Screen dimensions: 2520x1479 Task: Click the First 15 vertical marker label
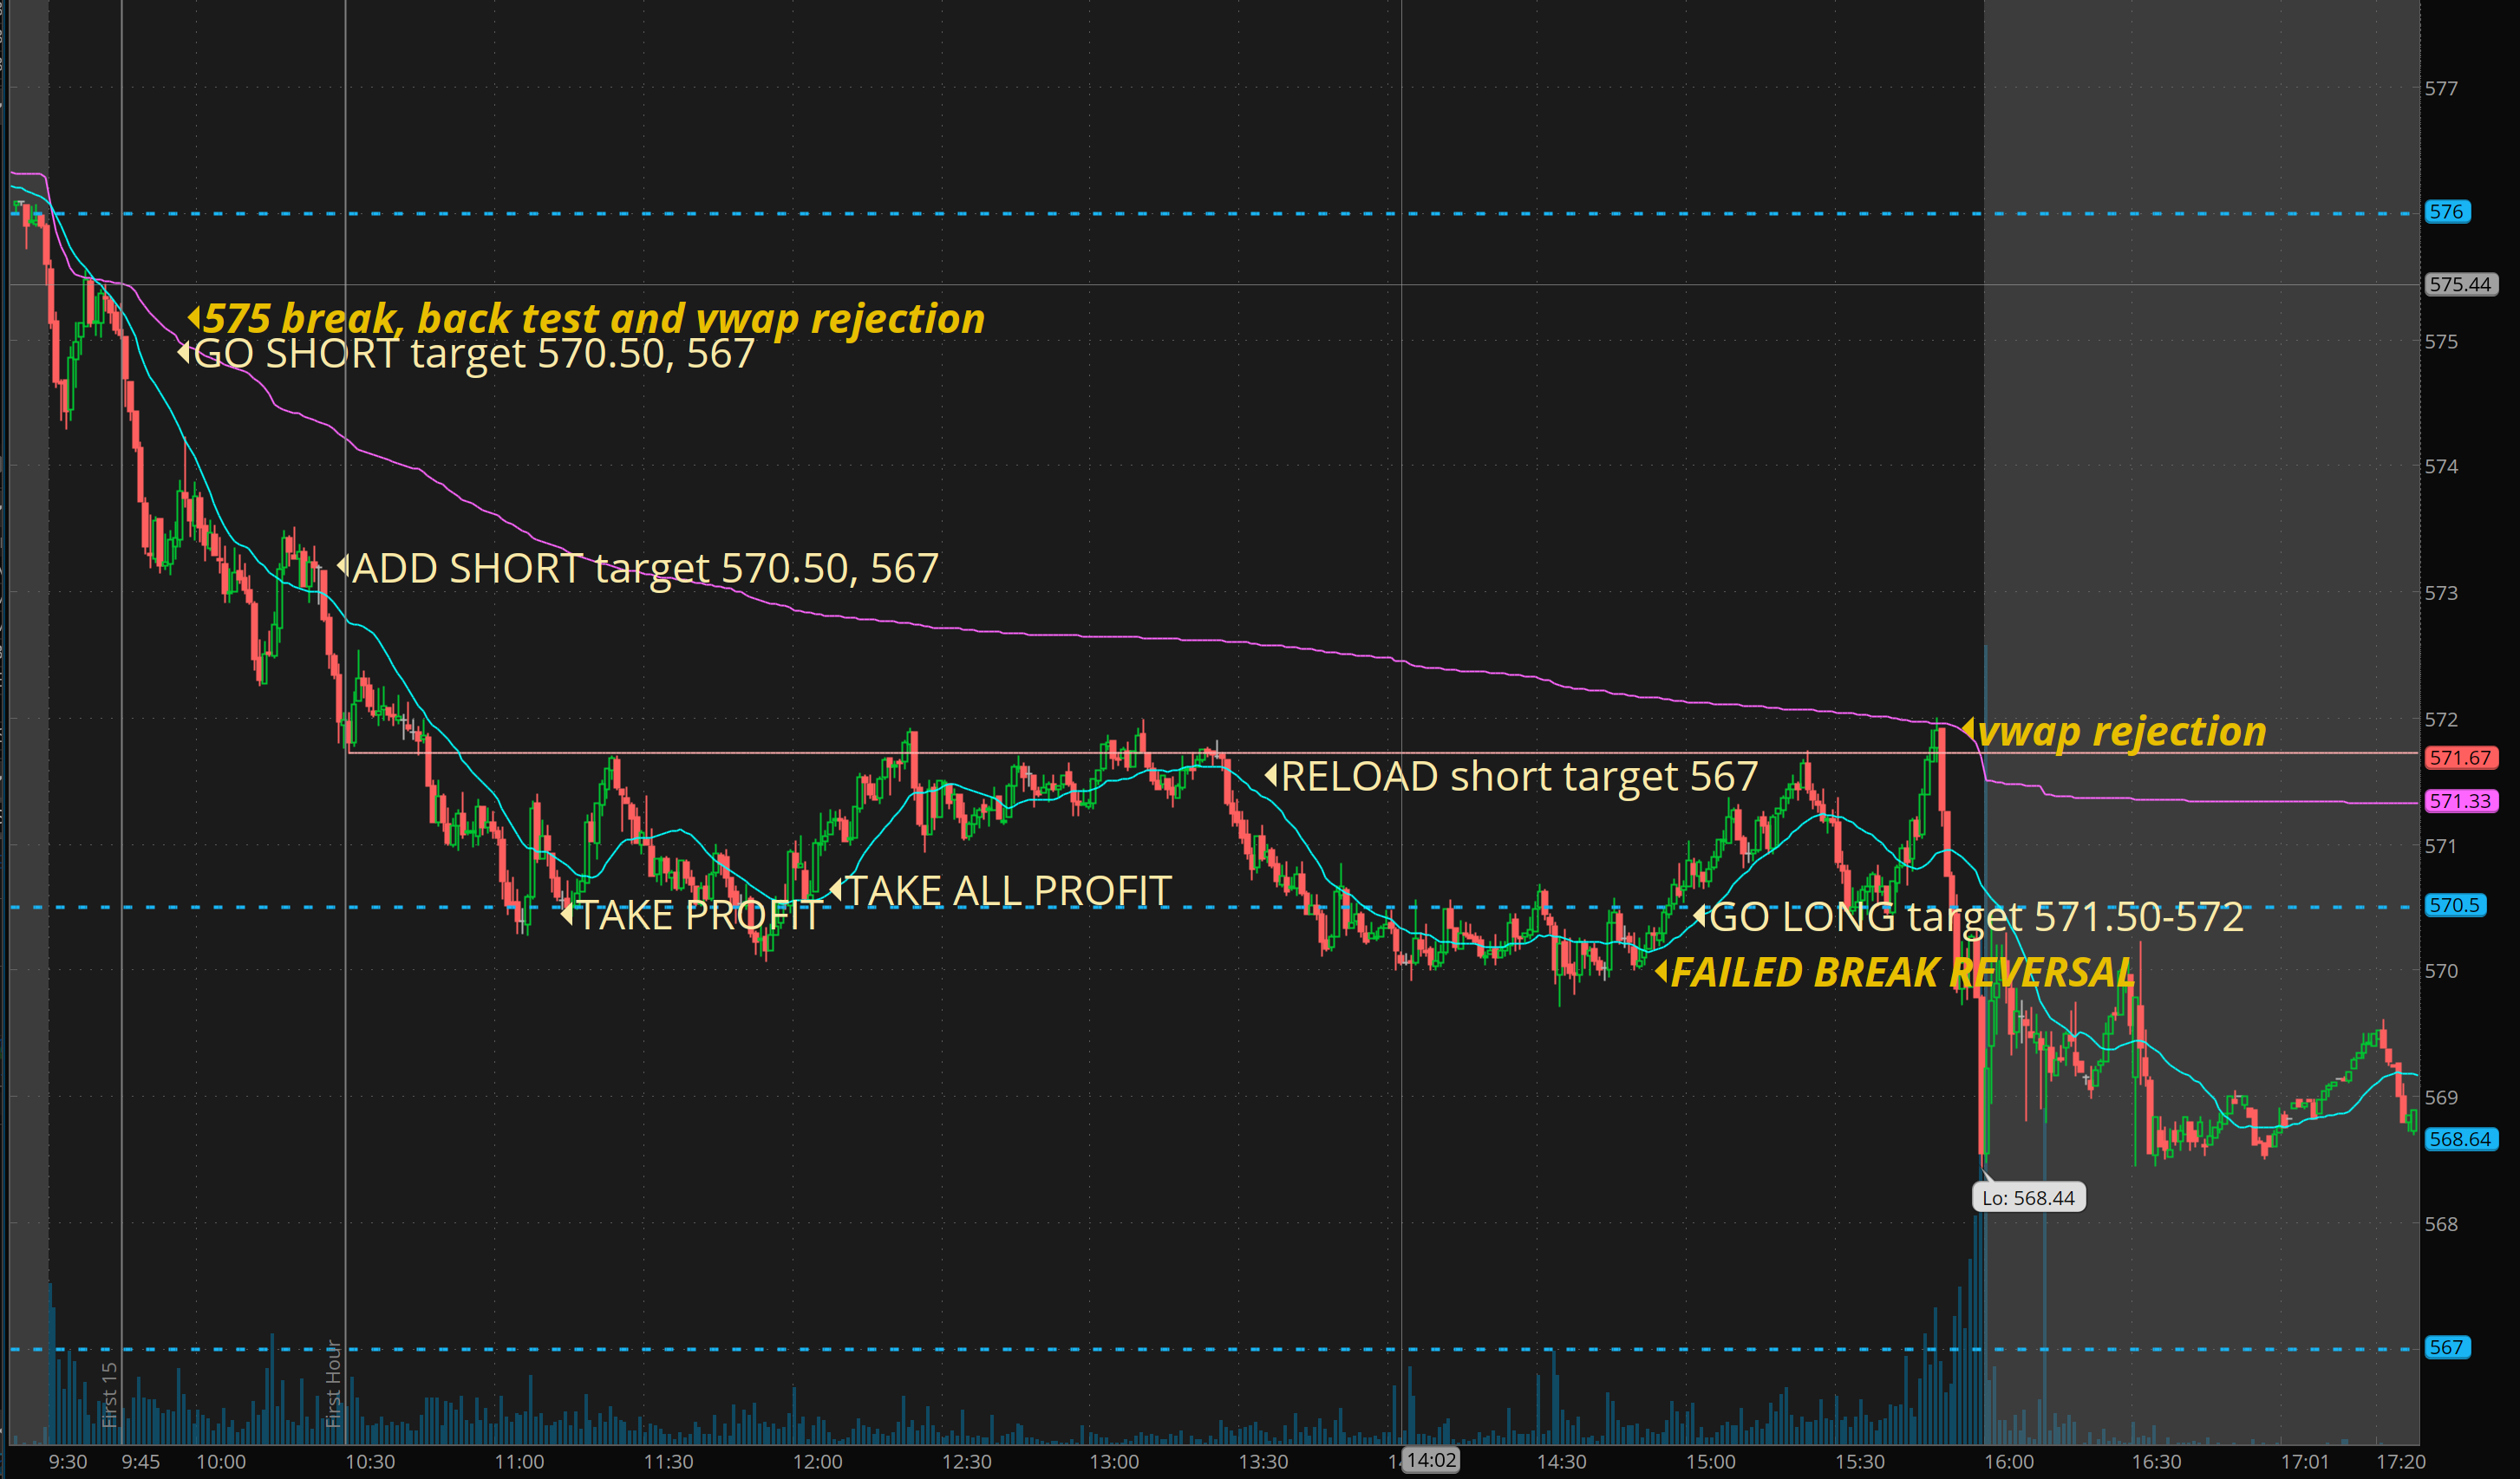click(109, 1394)
